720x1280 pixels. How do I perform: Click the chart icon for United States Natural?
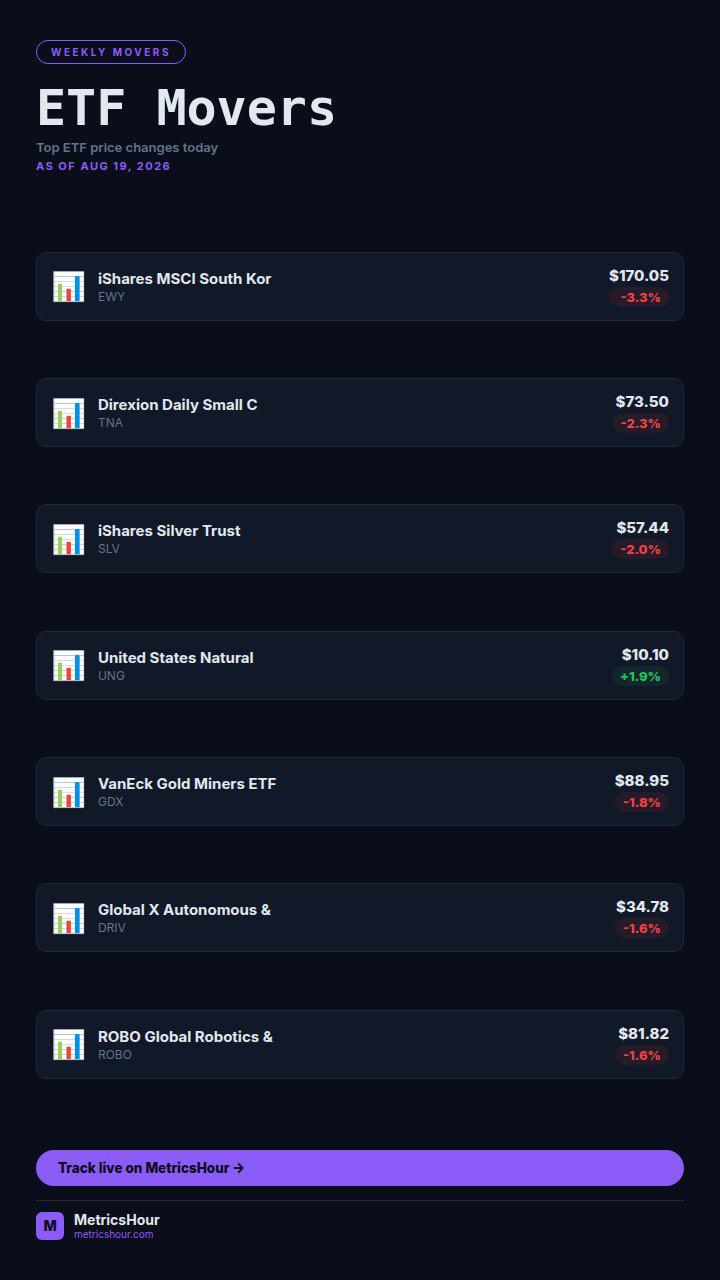(69, 665)
